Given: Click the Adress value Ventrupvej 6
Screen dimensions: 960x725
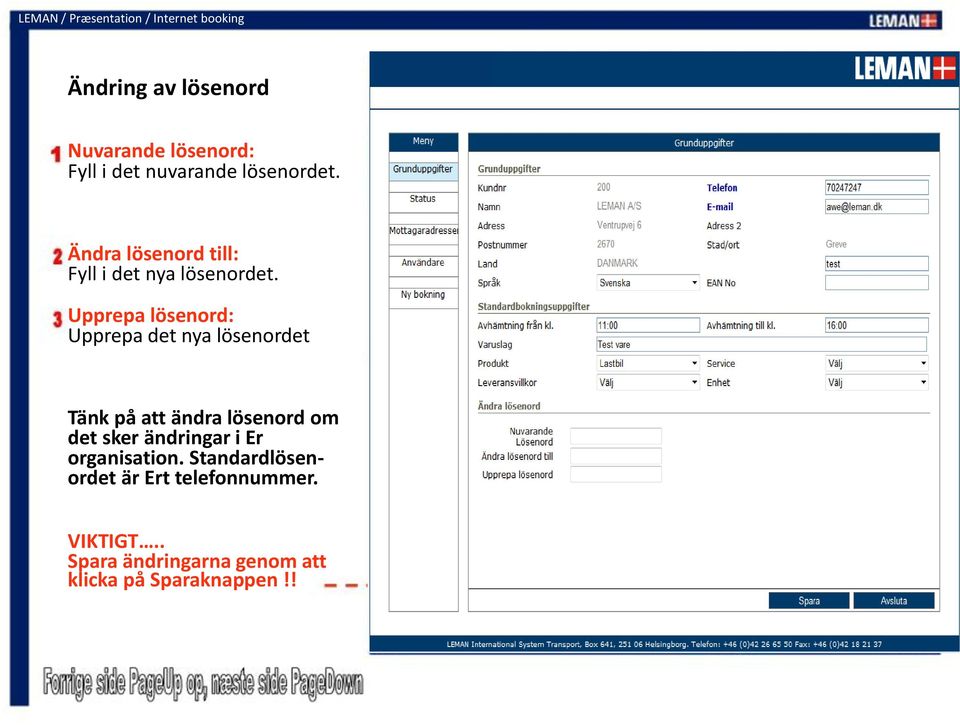Looking at the screenshot, I should [619, 225].
